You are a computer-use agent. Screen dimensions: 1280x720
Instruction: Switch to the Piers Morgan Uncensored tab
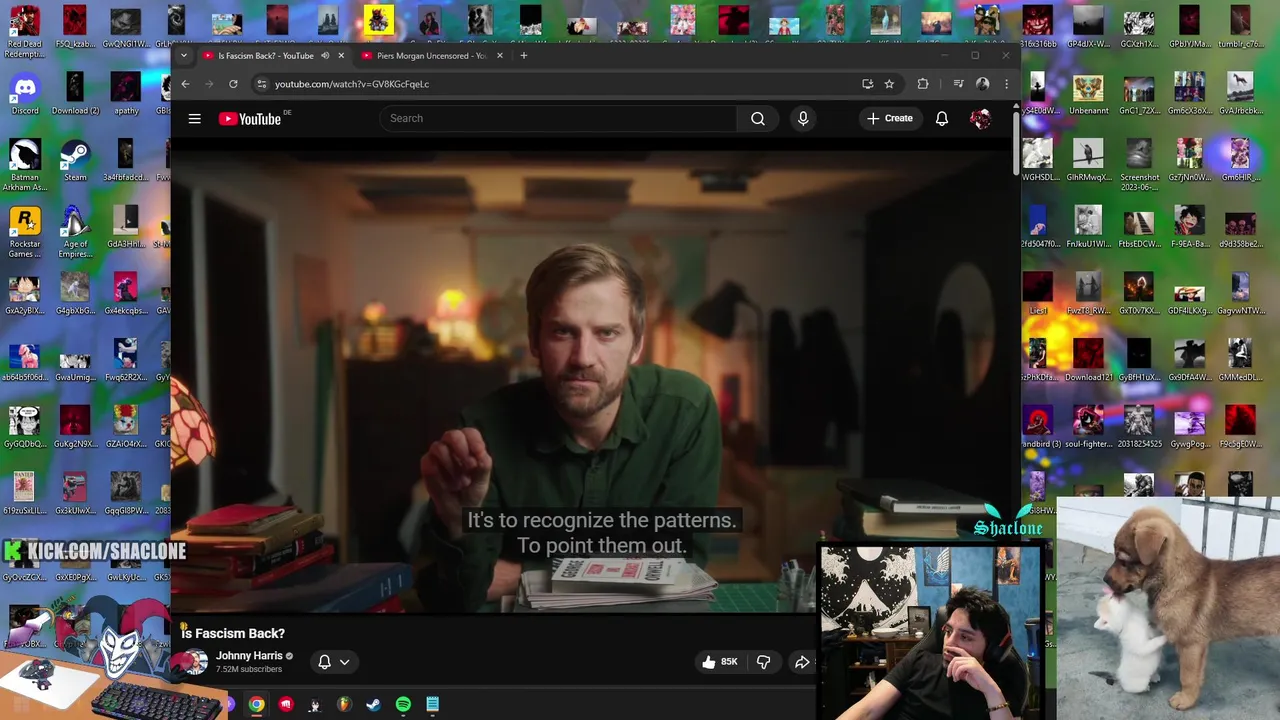(430, 55)
